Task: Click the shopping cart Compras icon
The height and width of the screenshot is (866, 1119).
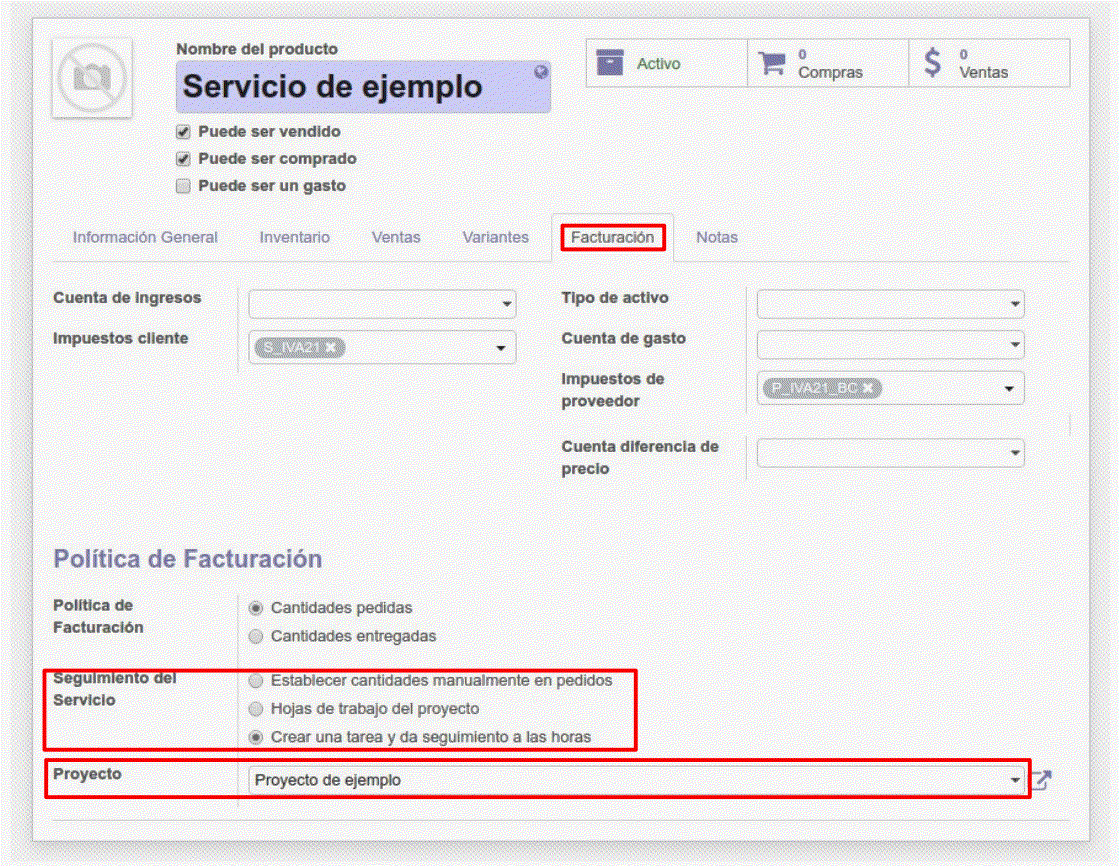Action: [x=772, y=63]
